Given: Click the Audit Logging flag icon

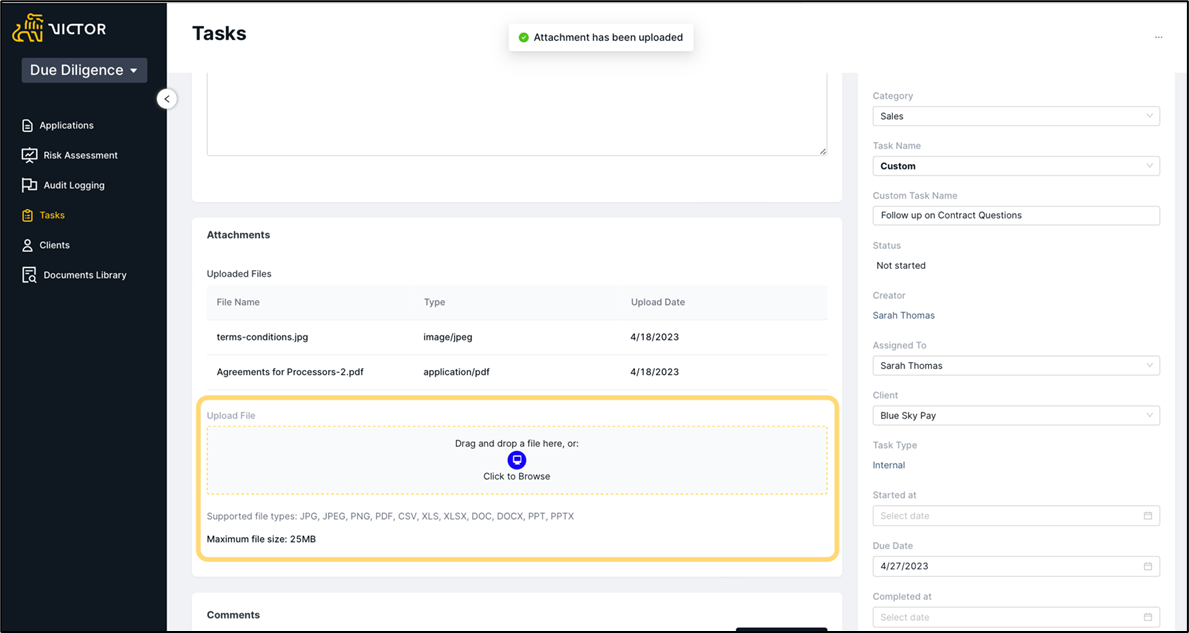Looking at the screenshot, I should click(30, 185).
